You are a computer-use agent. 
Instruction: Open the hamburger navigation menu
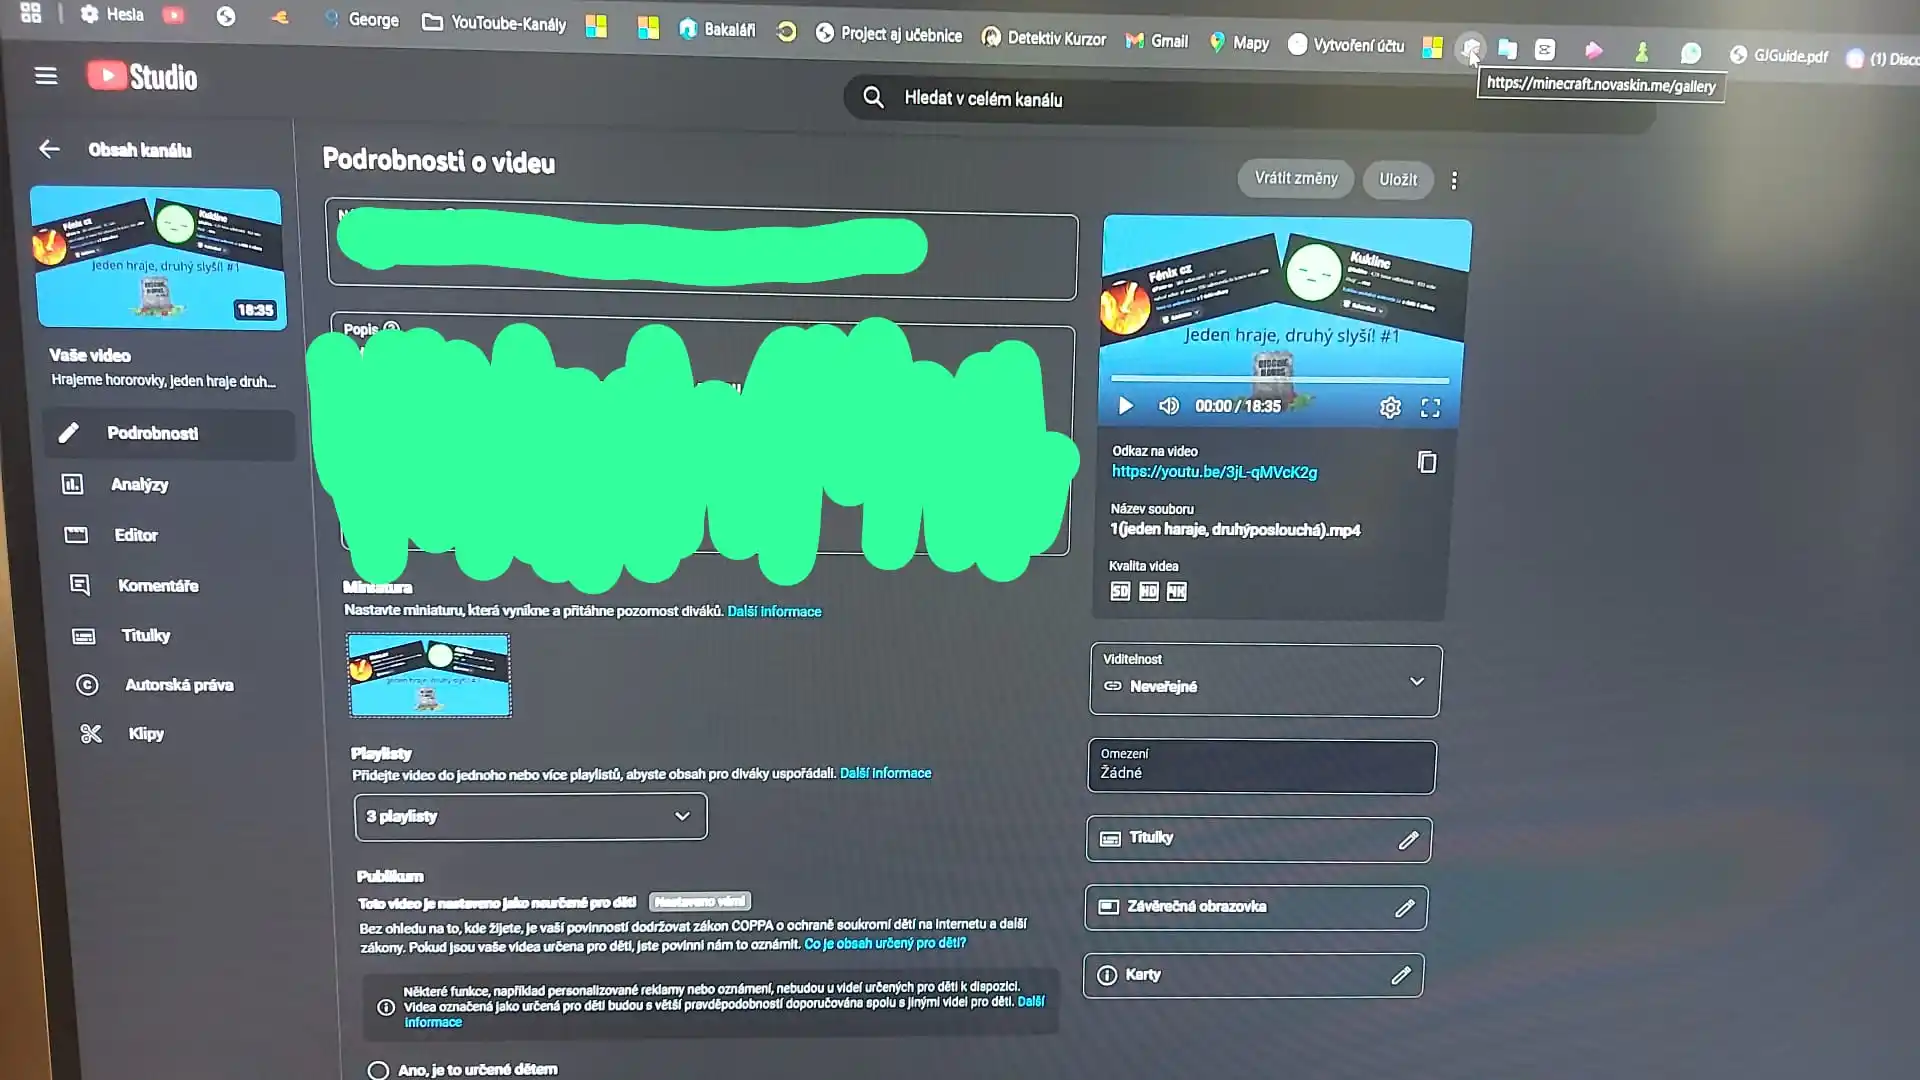(x=46, y=76)
